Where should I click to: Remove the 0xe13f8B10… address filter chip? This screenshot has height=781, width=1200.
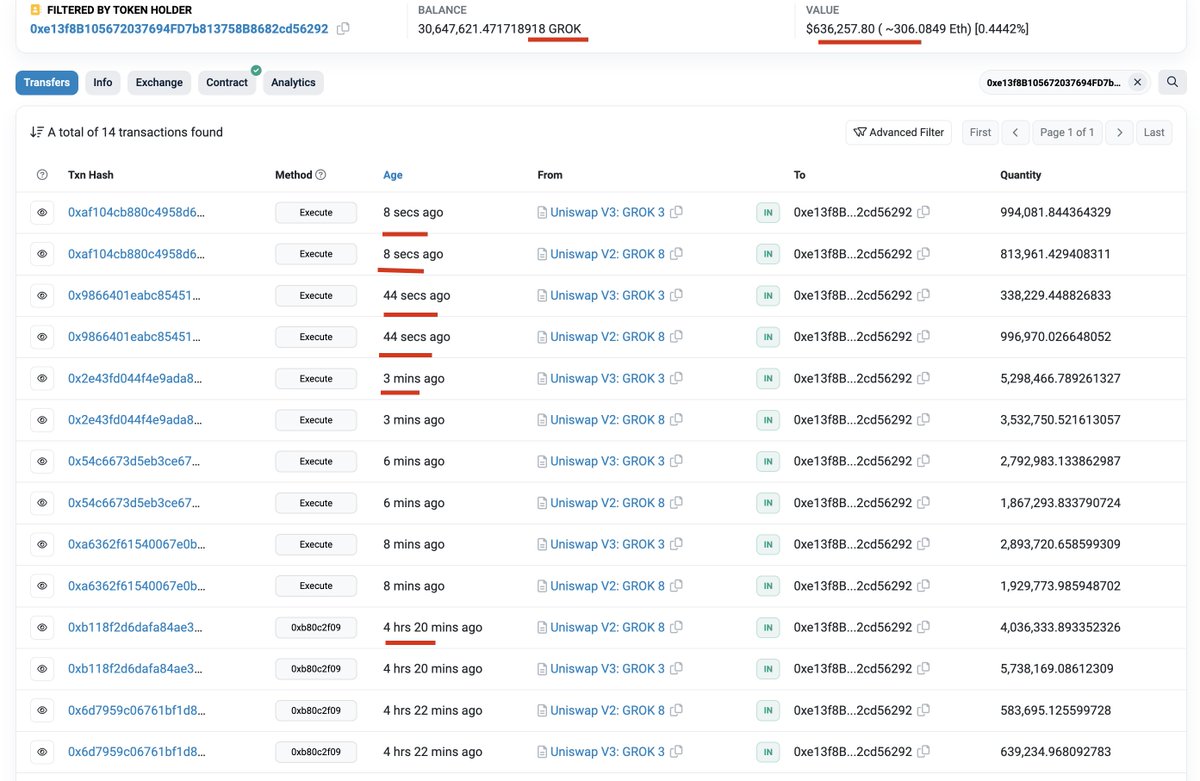[x=1137, y=83]
